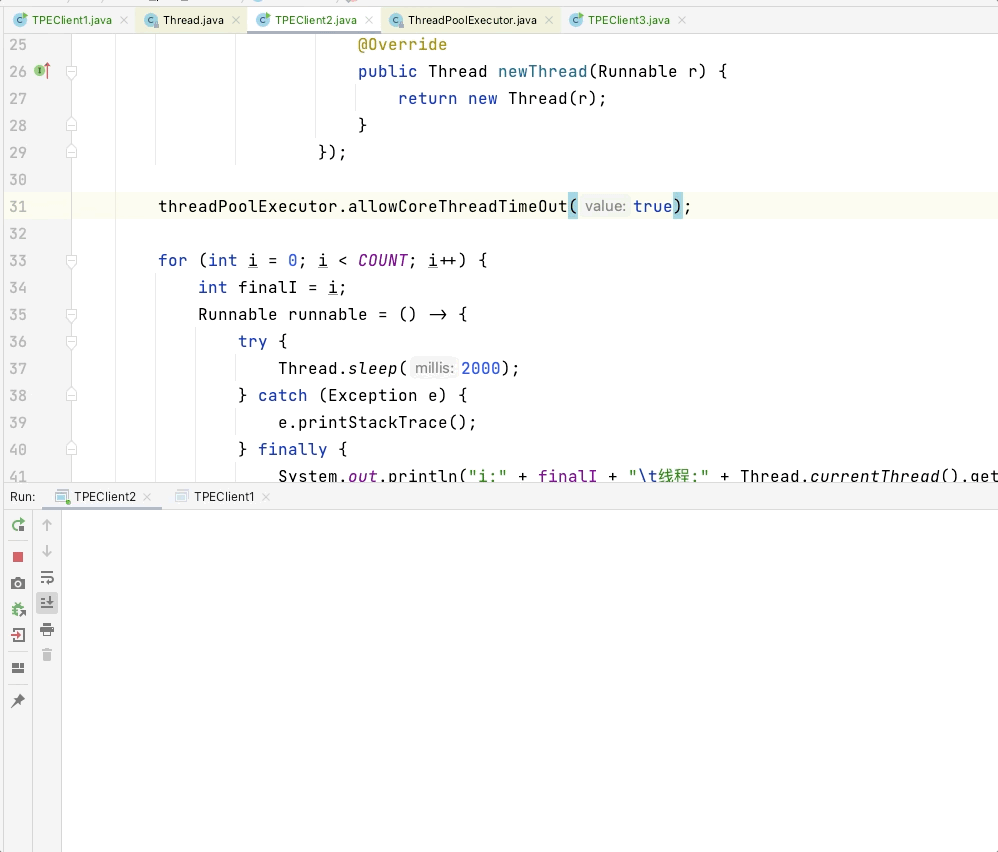Screen dimensions: 998x852
Task: Click the @Override annotation
Action: (402, 45)
